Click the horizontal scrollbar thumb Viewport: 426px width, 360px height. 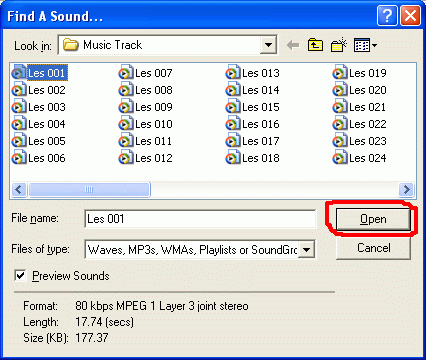coord(89,190)
